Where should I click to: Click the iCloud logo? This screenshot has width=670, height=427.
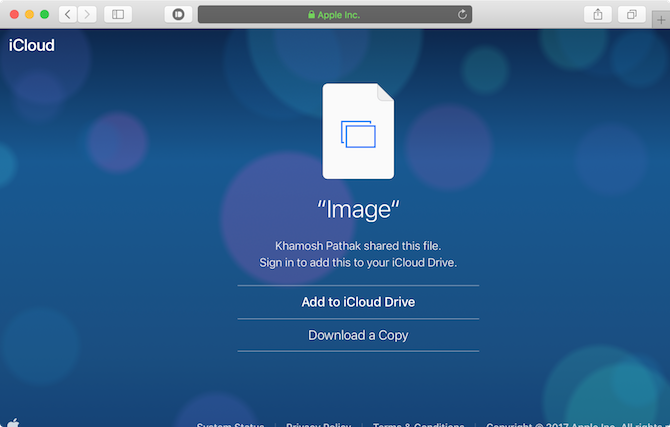pyautogui.click(x=32, y=45)
